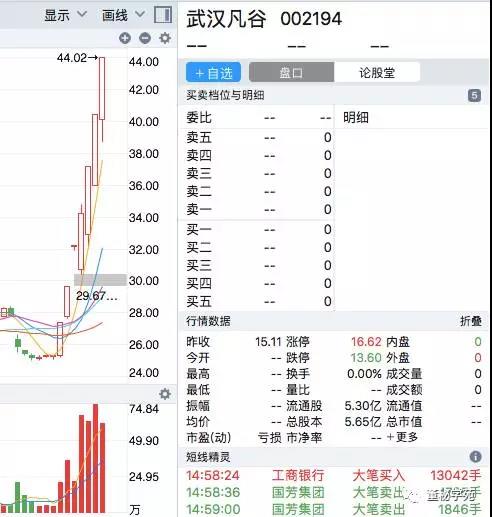Image resolution: width=492 pixels, height=517 pixels.
Task: Click 跌停 price 13.60
Action: pyautogui.click(x=366, y=357)
